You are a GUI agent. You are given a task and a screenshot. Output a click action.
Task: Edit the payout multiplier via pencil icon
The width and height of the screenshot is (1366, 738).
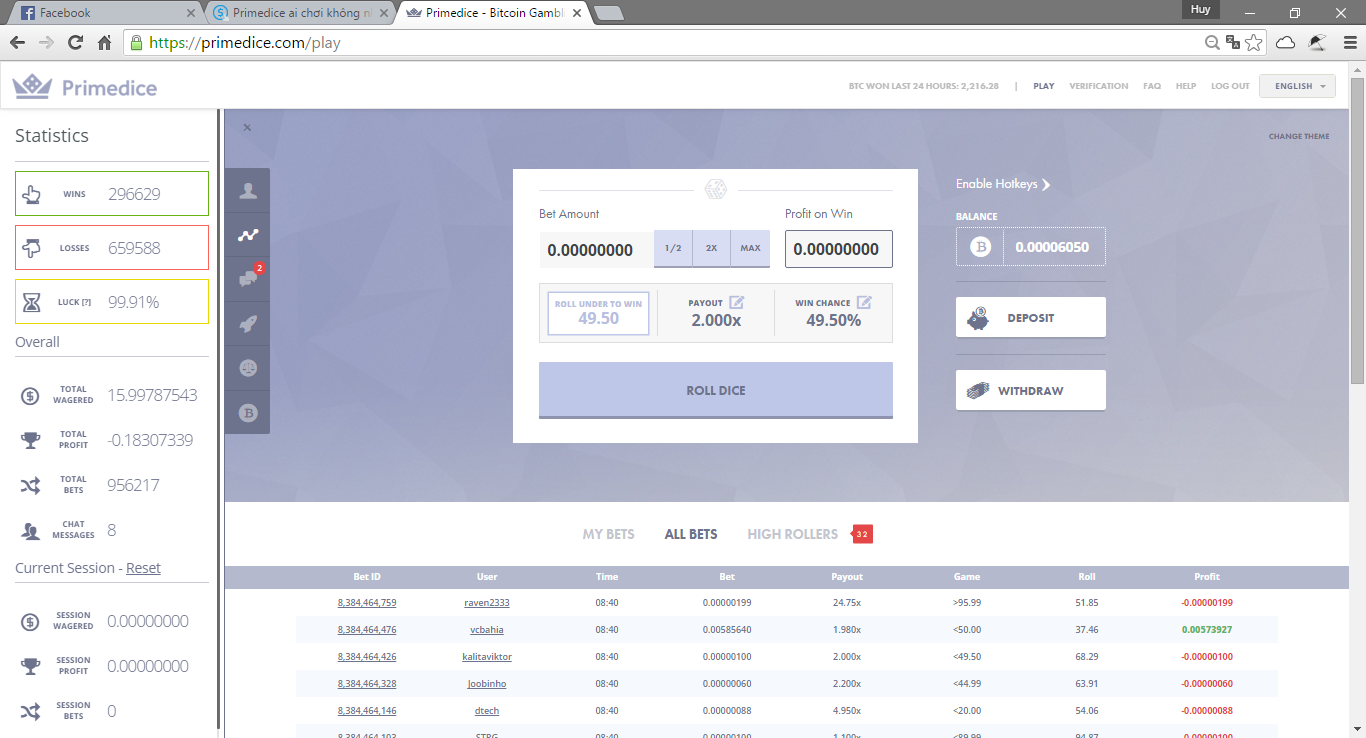(x=736, y=302)
